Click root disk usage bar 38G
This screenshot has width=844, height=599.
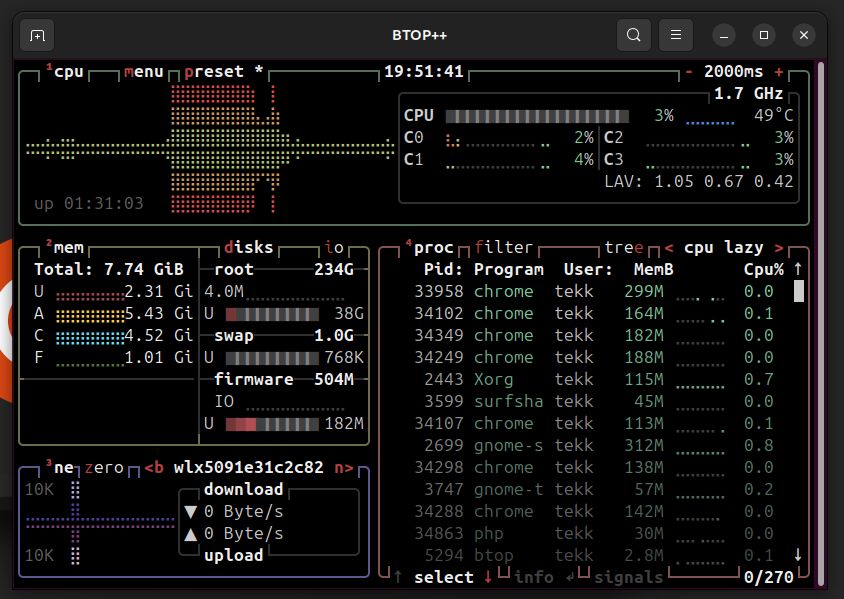pyautogui.click(x=272, y=314)
